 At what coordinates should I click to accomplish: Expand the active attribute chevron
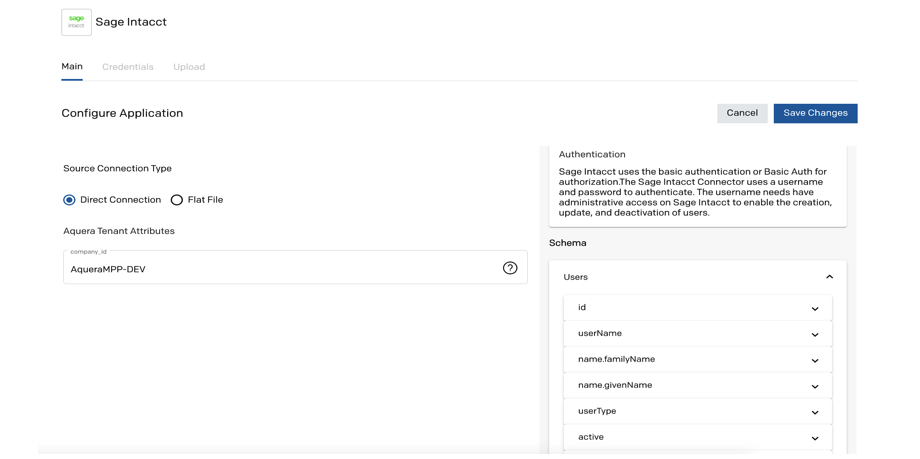(814, 439)
